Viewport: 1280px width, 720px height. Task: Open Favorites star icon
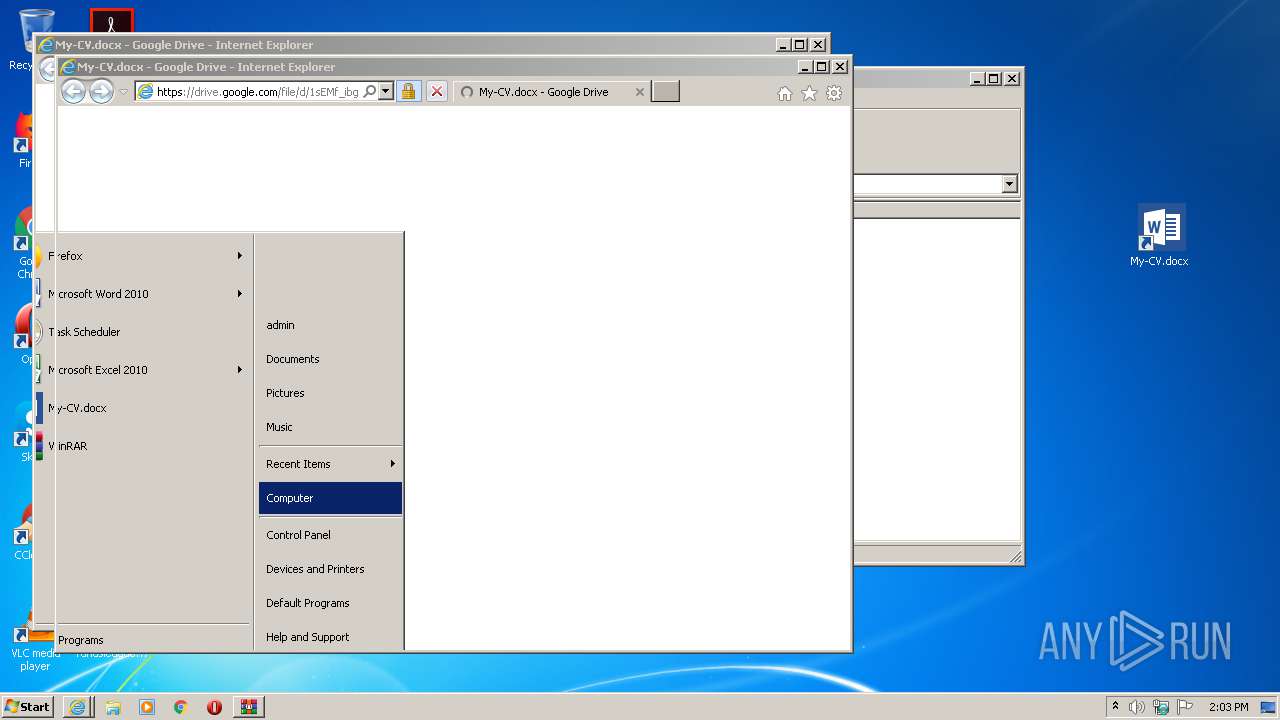(809, 93)
